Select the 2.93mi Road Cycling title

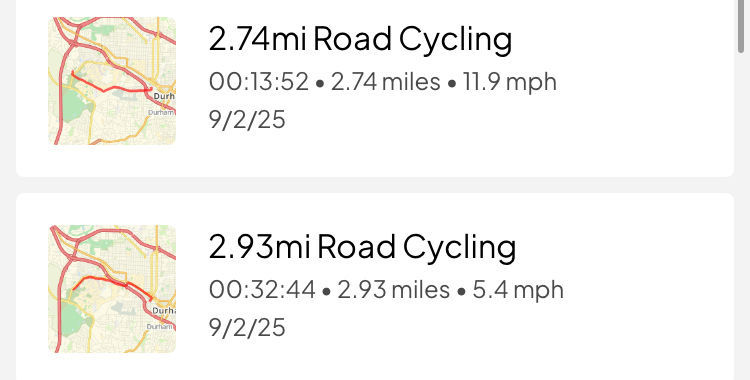pyautogui.click(x=362, y=247)
